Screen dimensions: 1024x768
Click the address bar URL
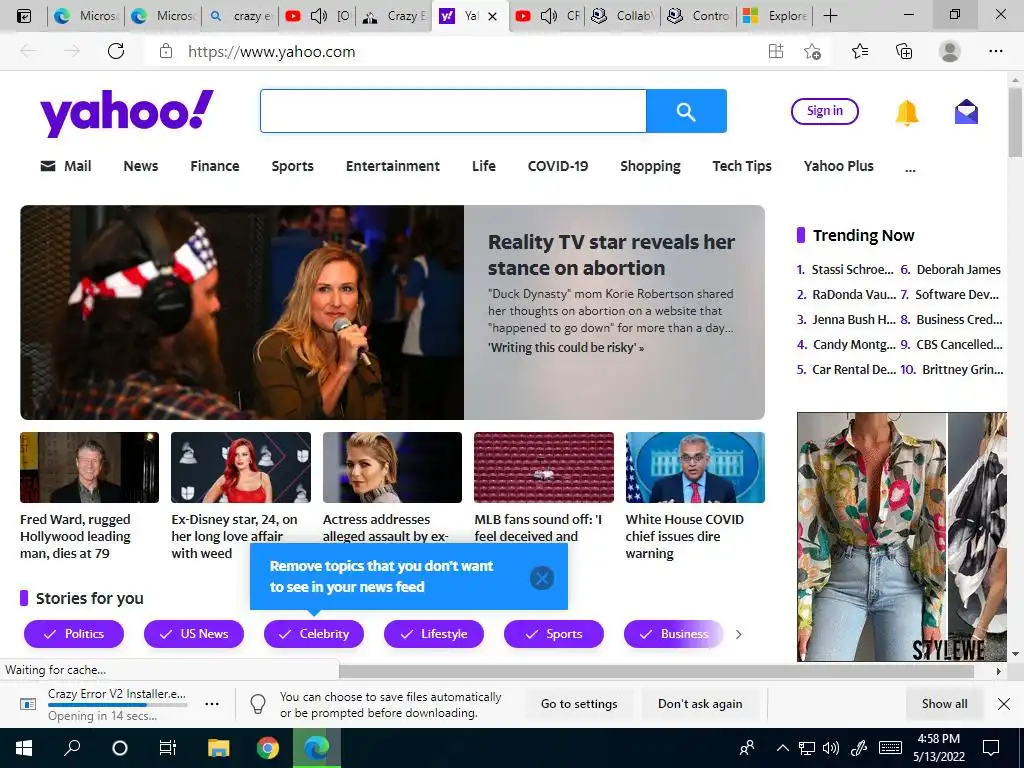point(272,52)
